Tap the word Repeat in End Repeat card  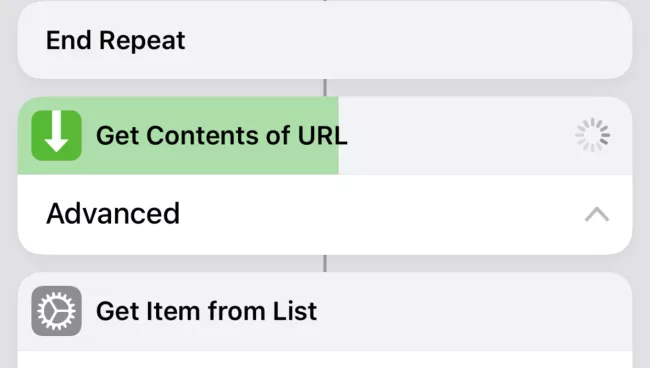(x=142, y=41)
